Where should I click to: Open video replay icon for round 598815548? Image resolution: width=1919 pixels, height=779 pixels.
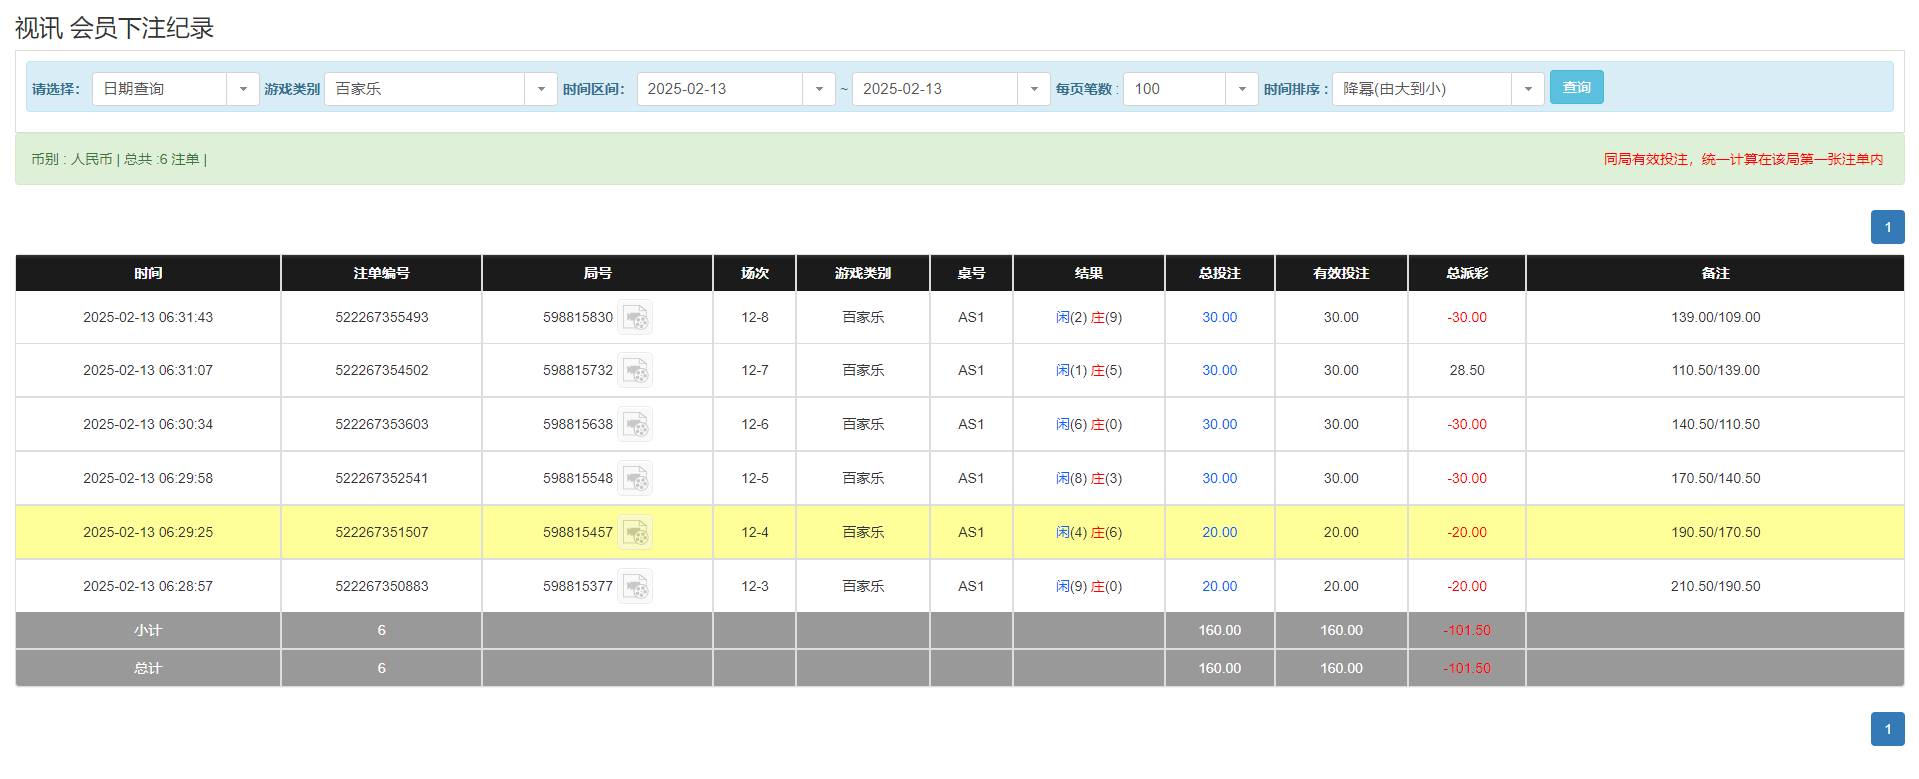[x=635, y=479]
